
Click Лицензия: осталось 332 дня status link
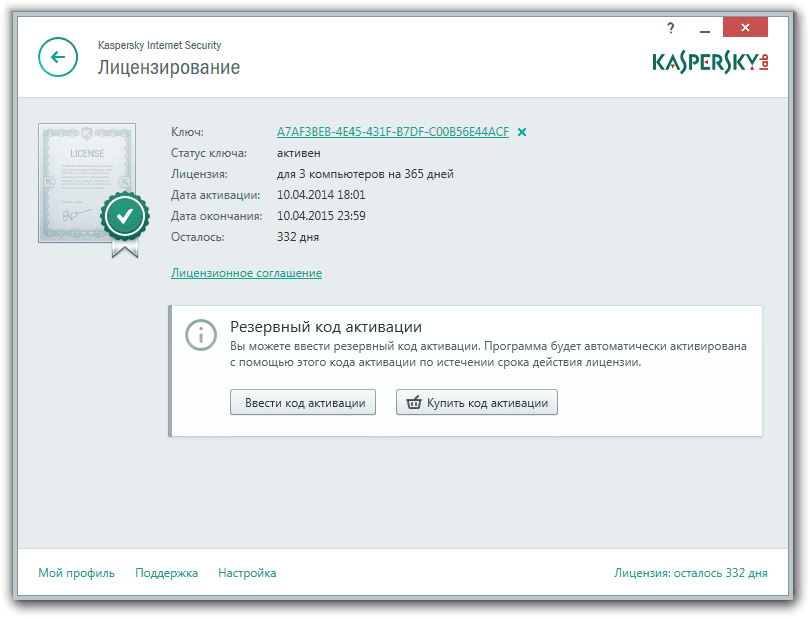tap(691, 573)
